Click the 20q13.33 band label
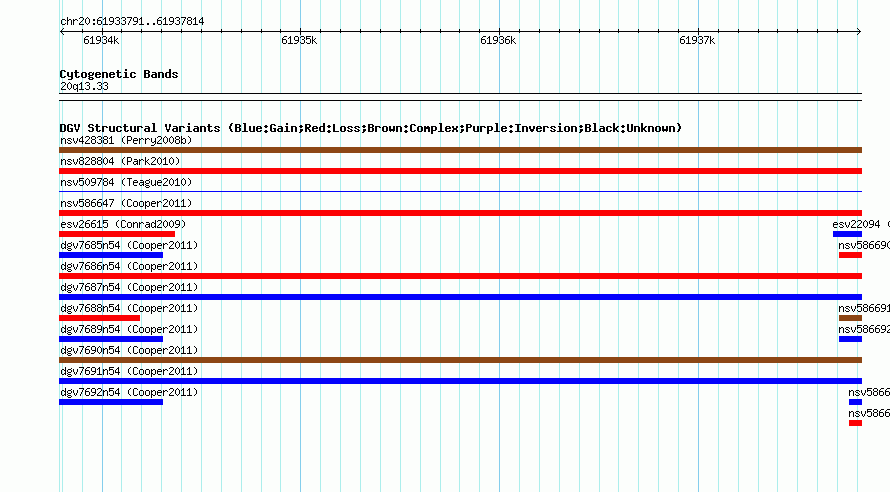The image size is (890, 492). click(84, 86)
